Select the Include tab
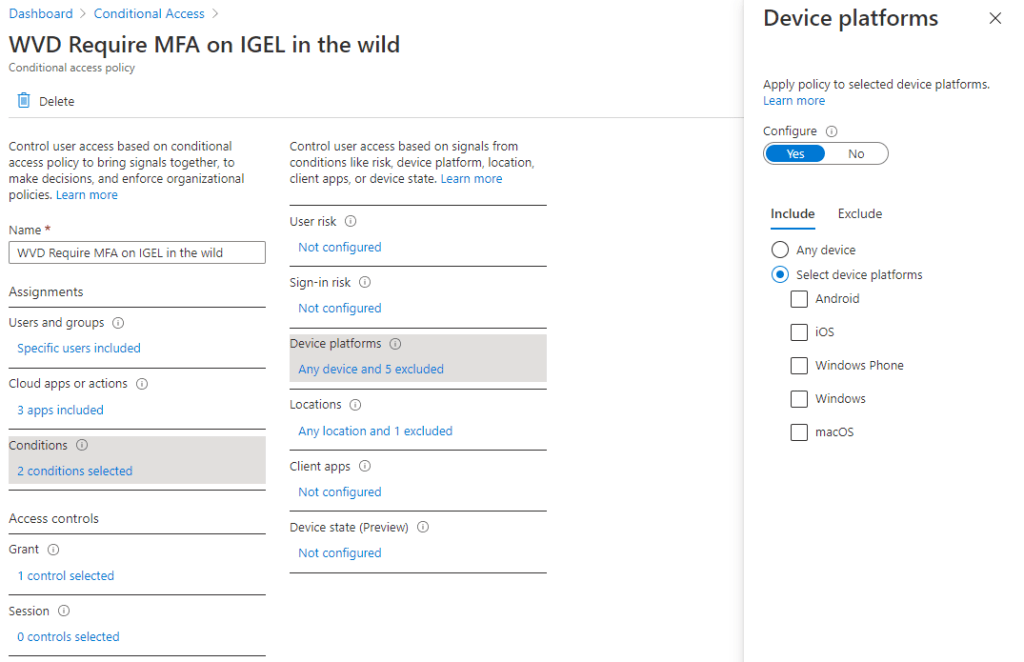 pyautogui.click(x=792, y=214)
